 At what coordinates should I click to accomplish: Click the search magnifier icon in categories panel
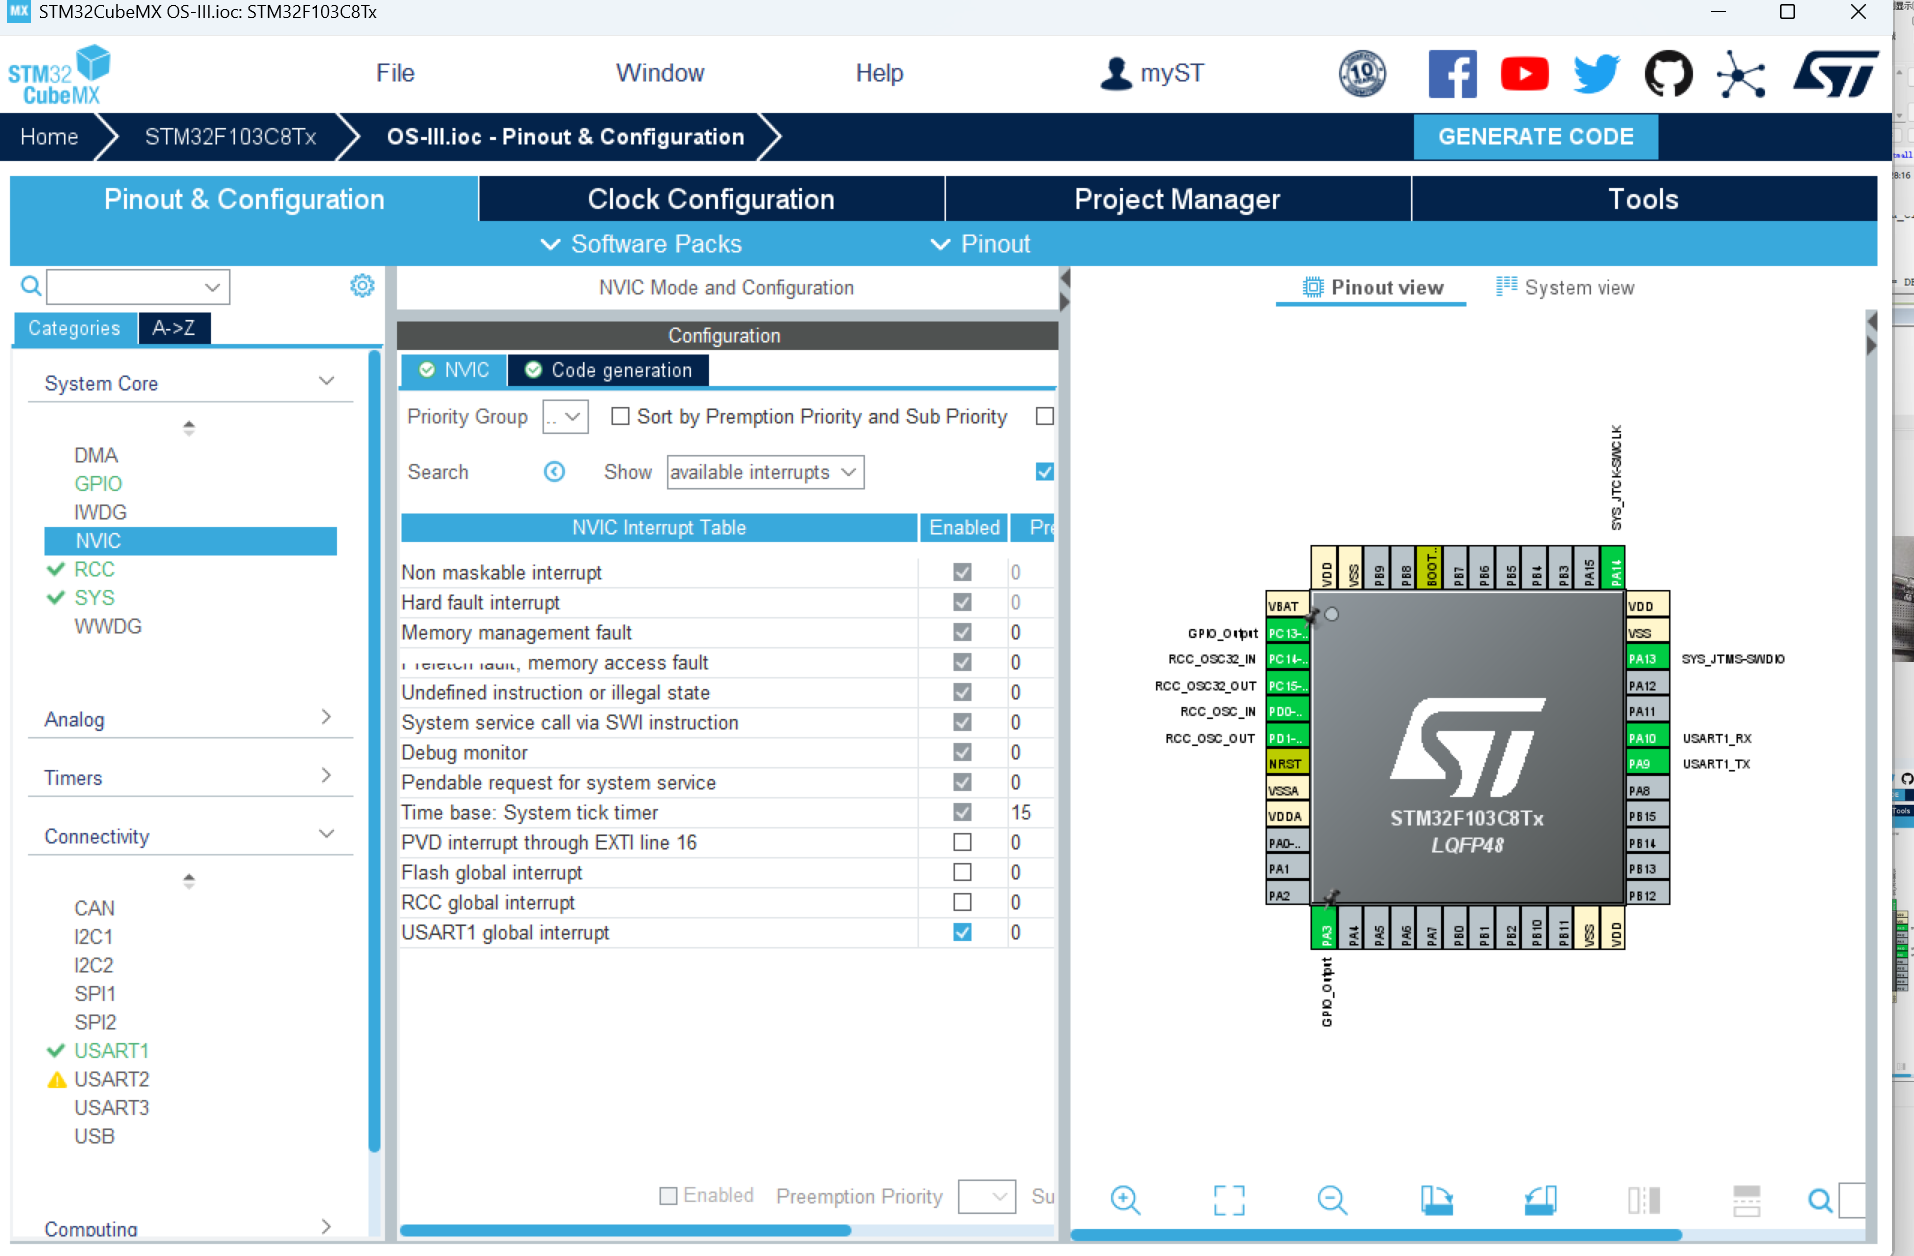(31, 287)
